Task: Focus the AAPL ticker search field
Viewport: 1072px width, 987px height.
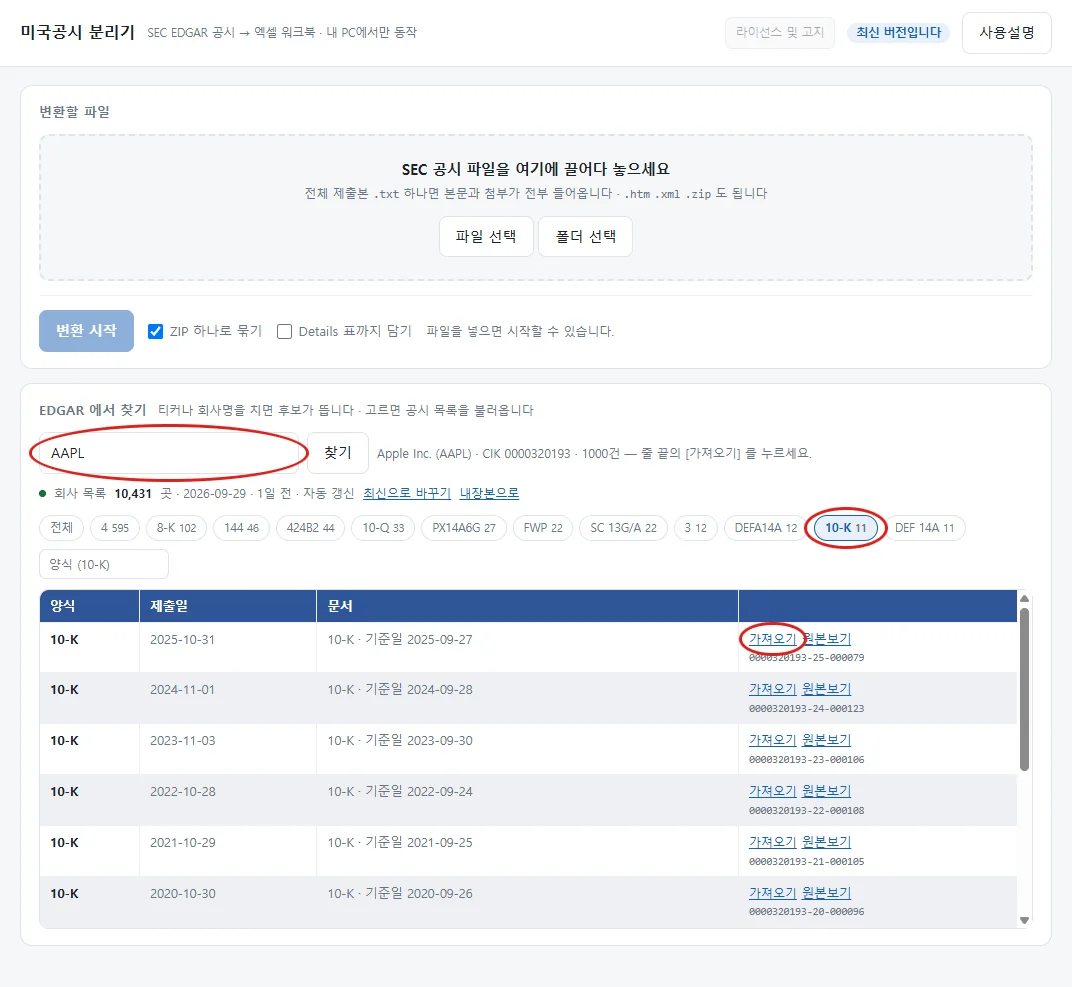Action: coord(169,453)
